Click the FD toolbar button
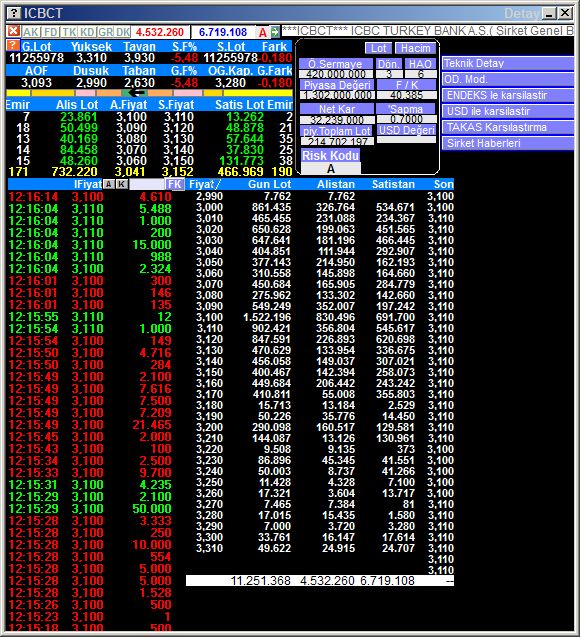The width and height of the screenshot is (580, 637). (x=51, y=32)
